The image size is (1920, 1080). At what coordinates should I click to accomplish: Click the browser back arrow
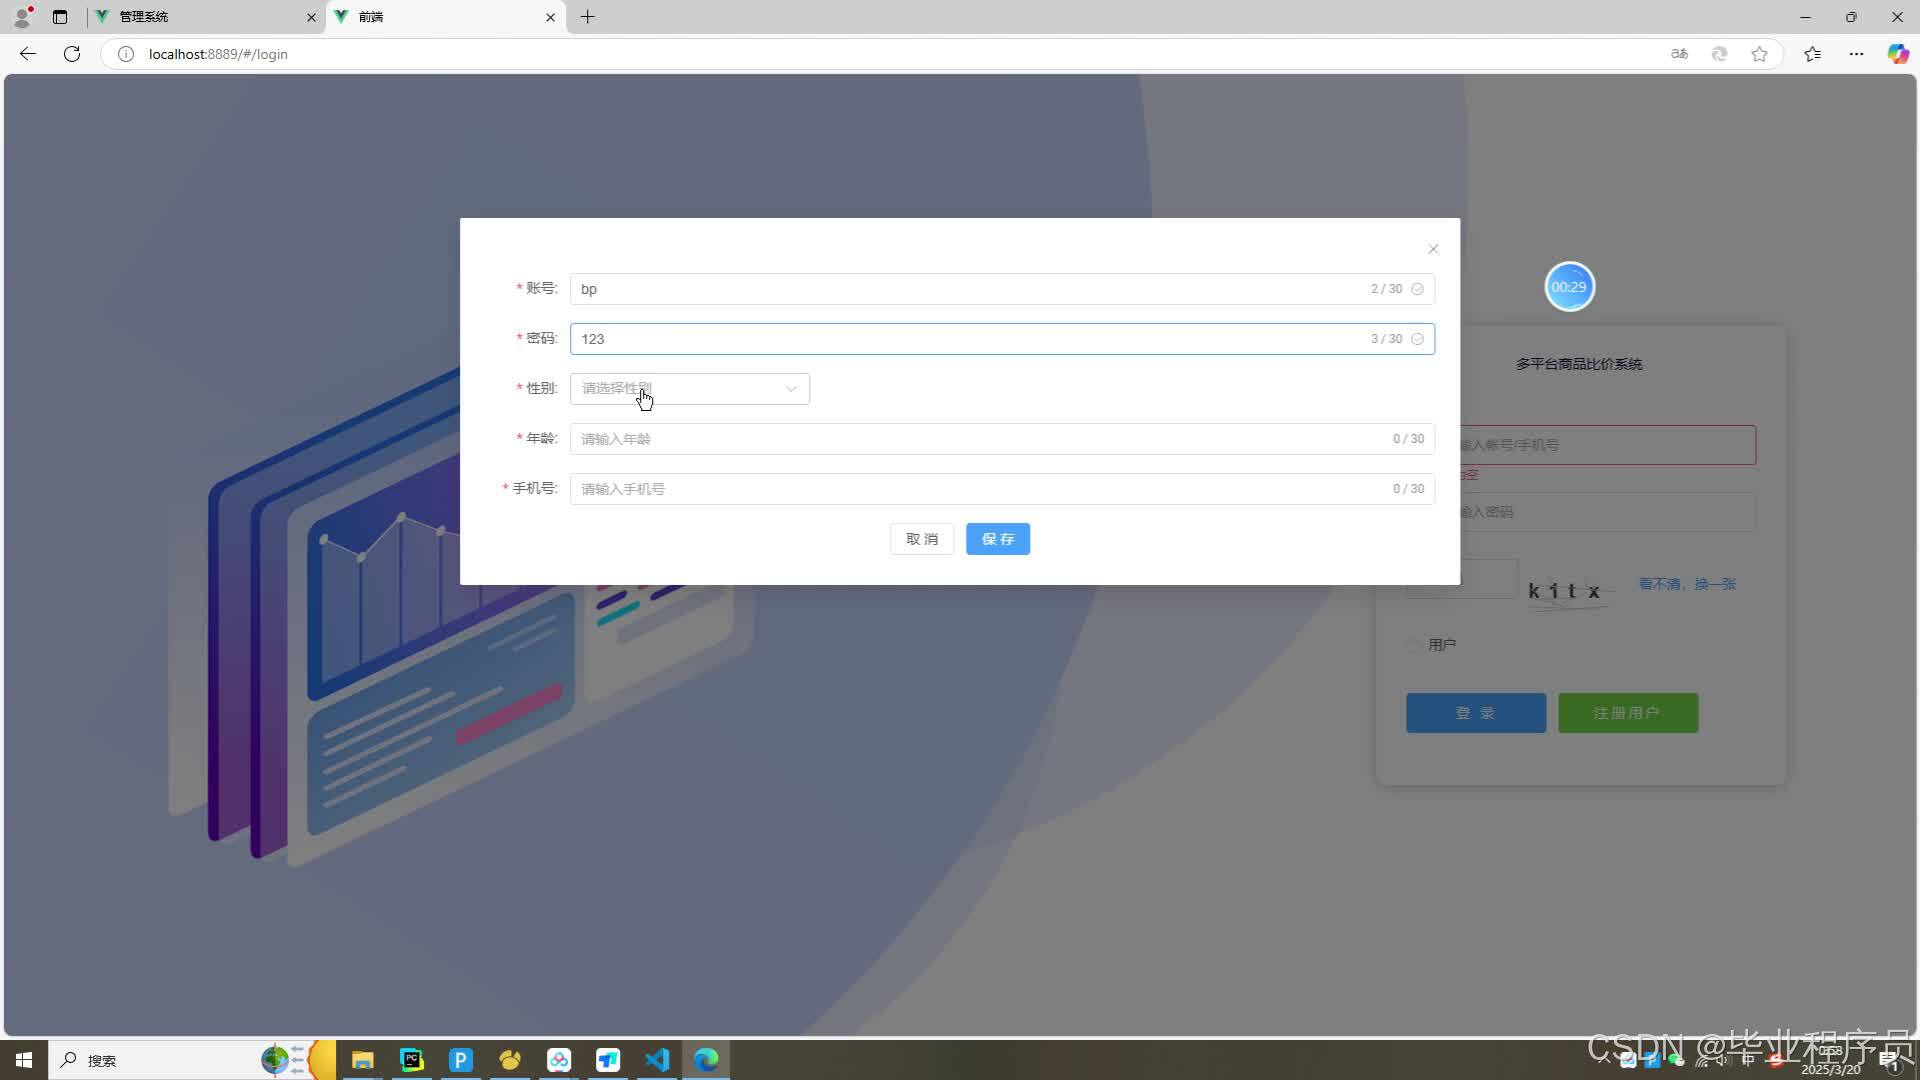[28, 54]
